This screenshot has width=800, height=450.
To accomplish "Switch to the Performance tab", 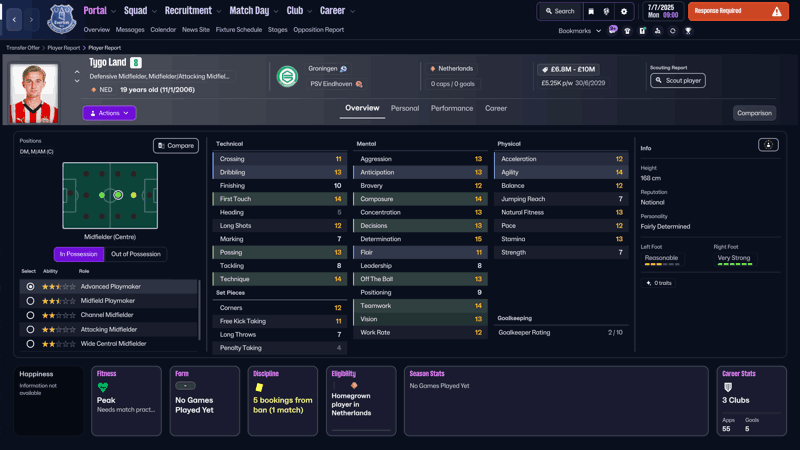I will 452,108.
